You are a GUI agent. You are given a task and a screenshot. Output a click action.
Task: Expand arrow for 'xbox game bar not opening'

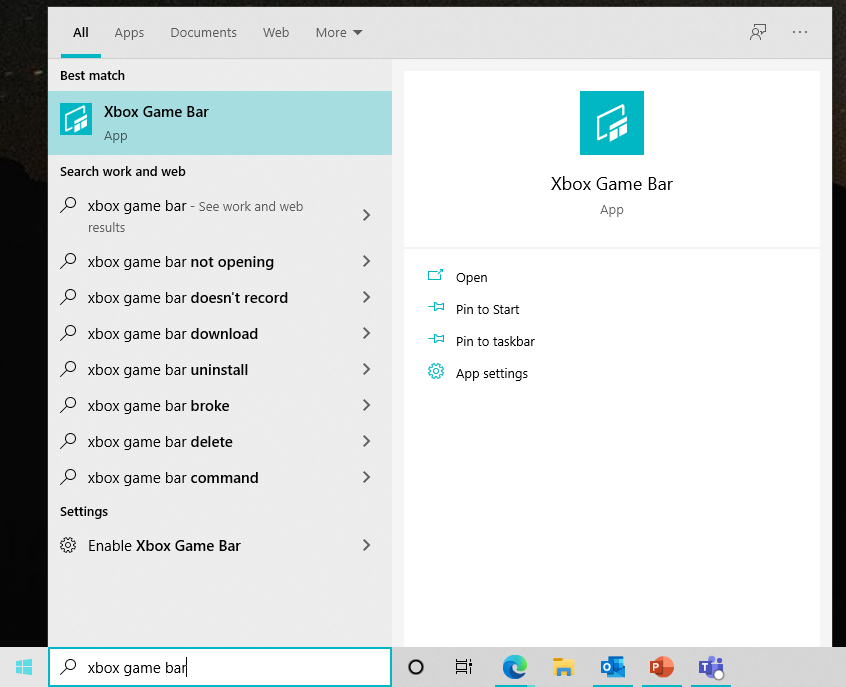coord(366,262)
